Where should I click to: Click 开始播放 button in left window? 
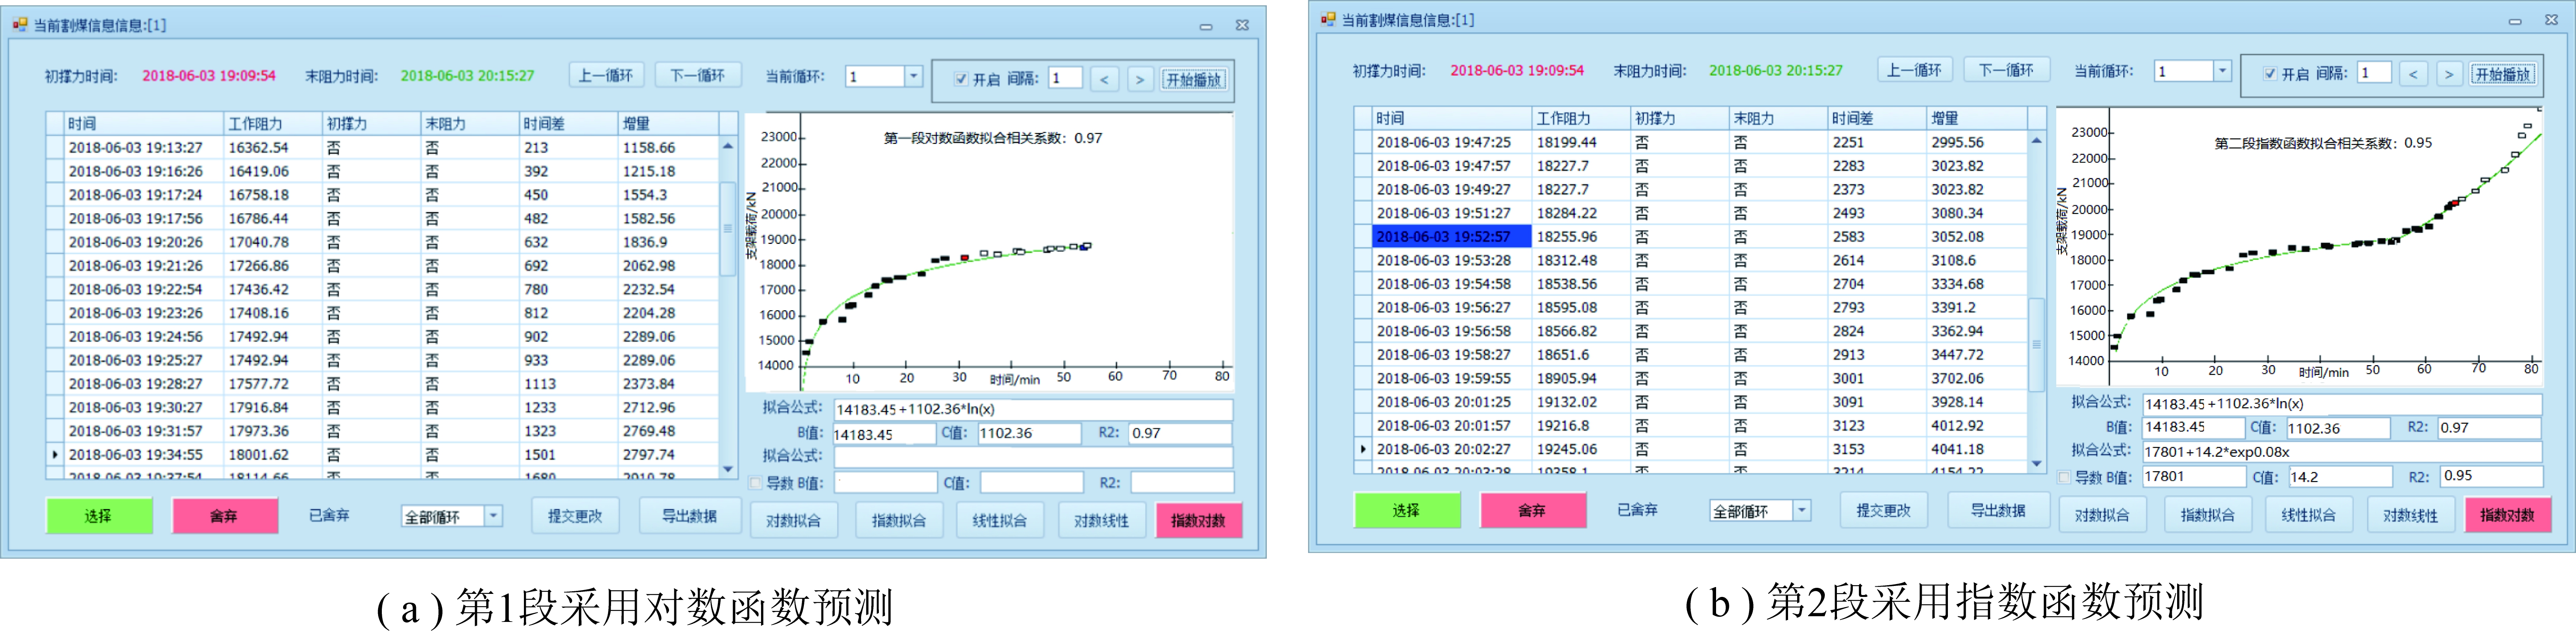1194,79
